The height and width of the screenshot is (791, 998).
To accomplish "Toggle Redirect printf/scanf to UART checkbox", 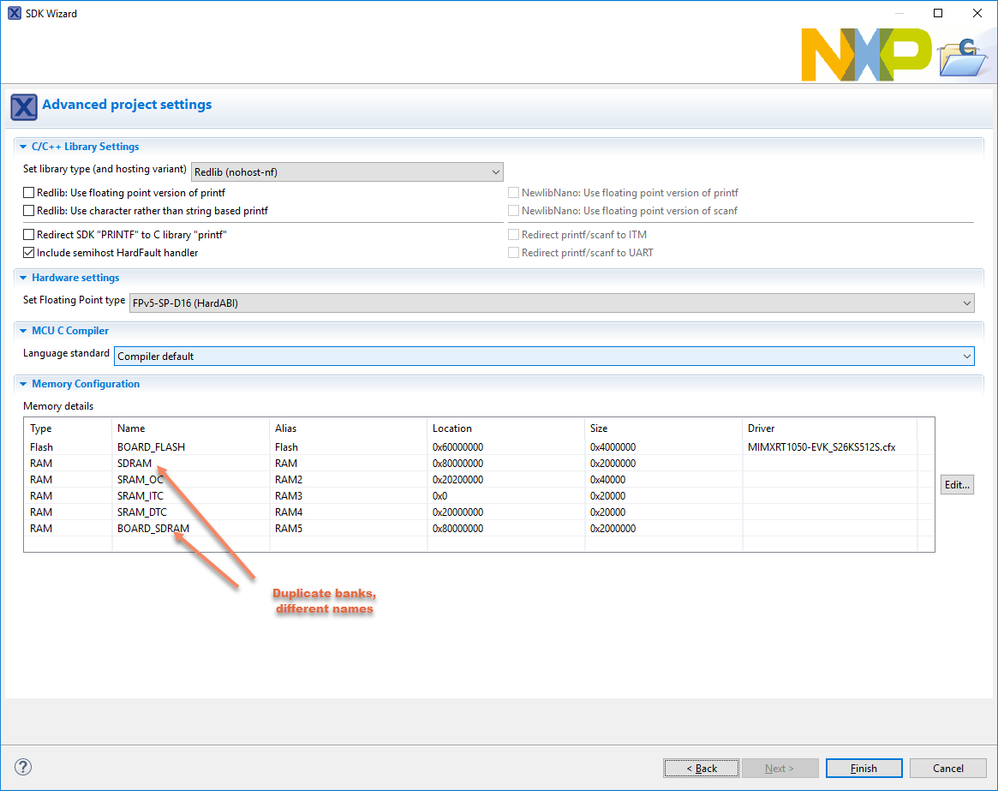I will [514, 253].
